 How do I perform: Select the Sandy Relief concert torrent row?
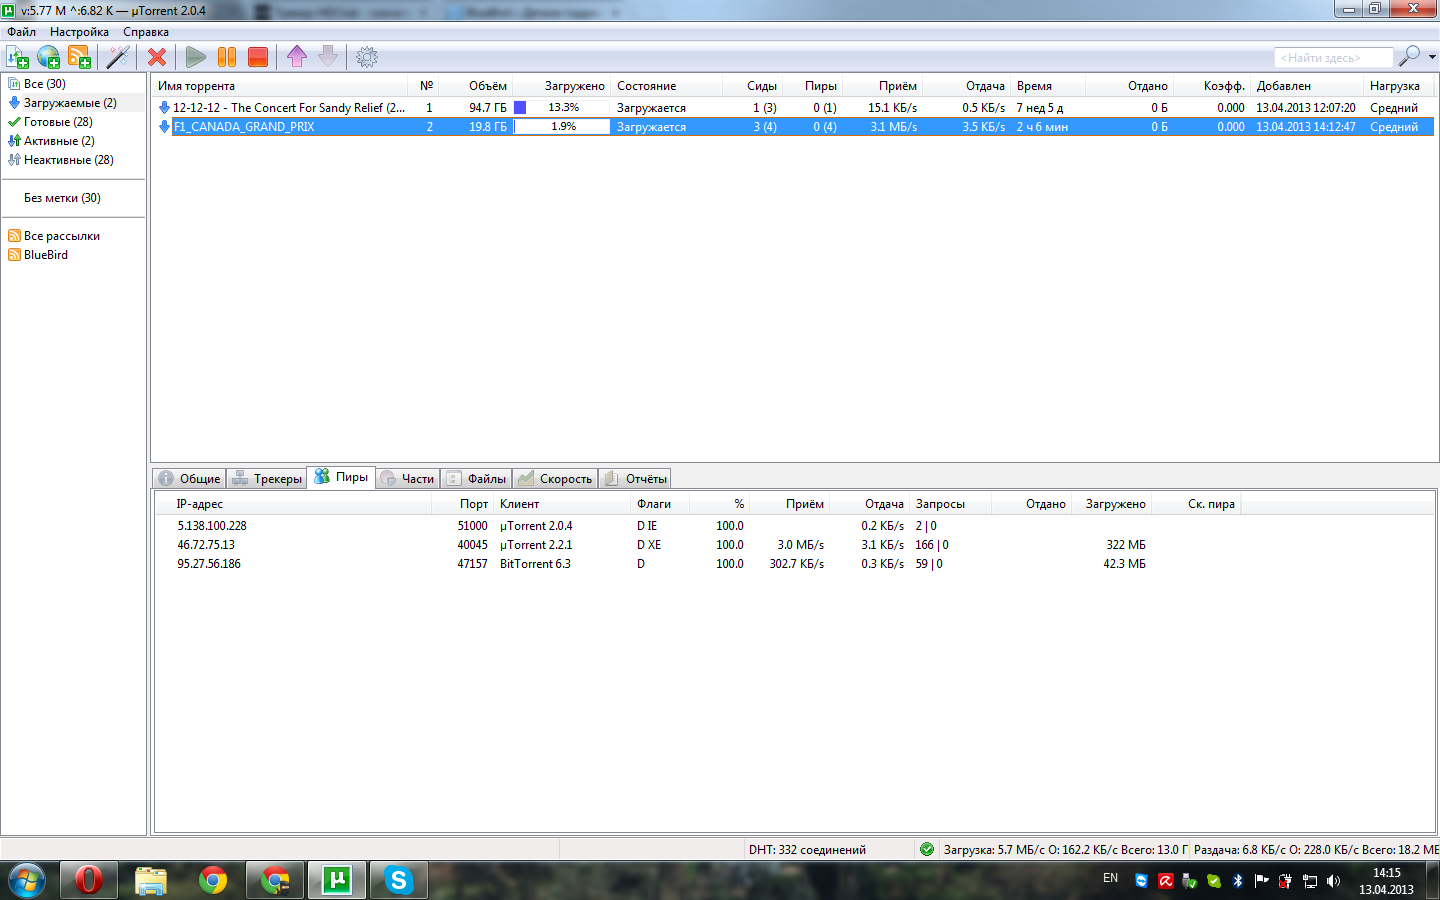[793, 107]
